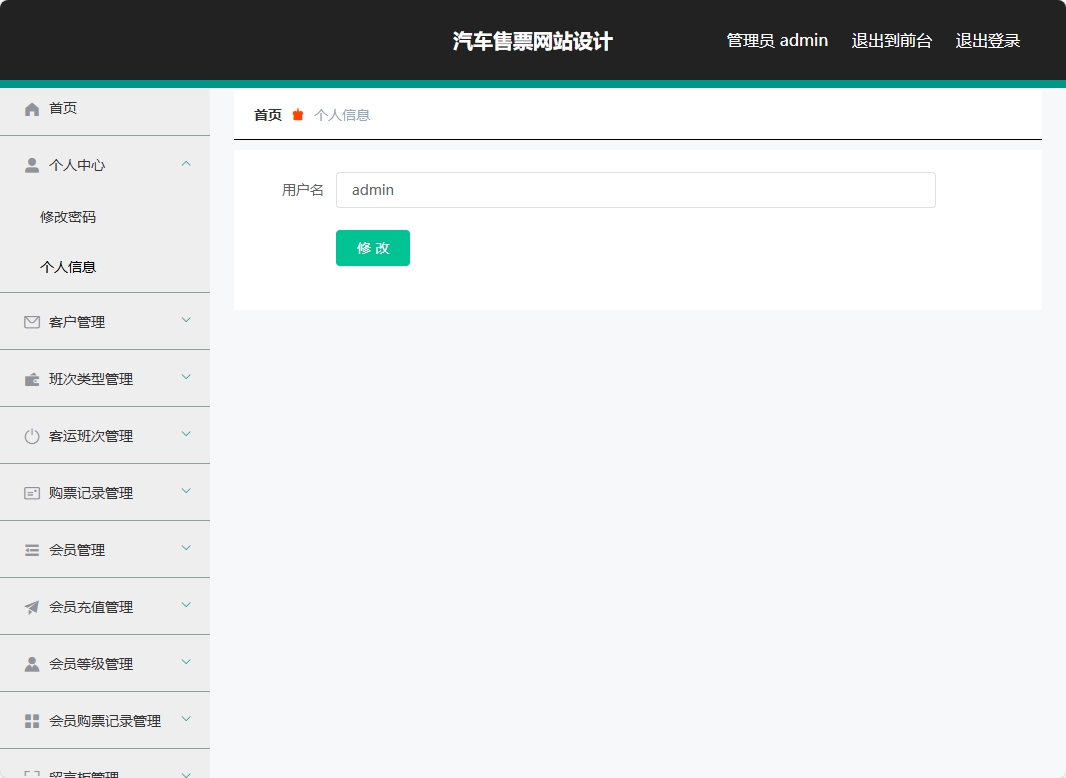Image resolution: width=1066 pixels, height=778 pixels.
Task: Click the 退出登录 link
Action: (987, 40)
